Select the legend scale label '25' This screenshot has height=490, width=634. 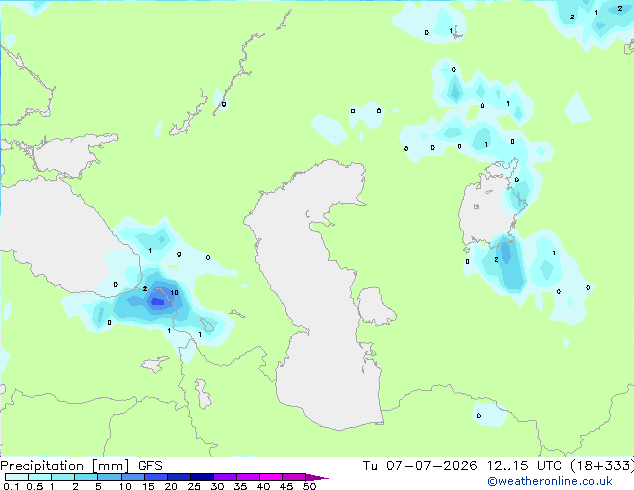[x=194, y=486]
